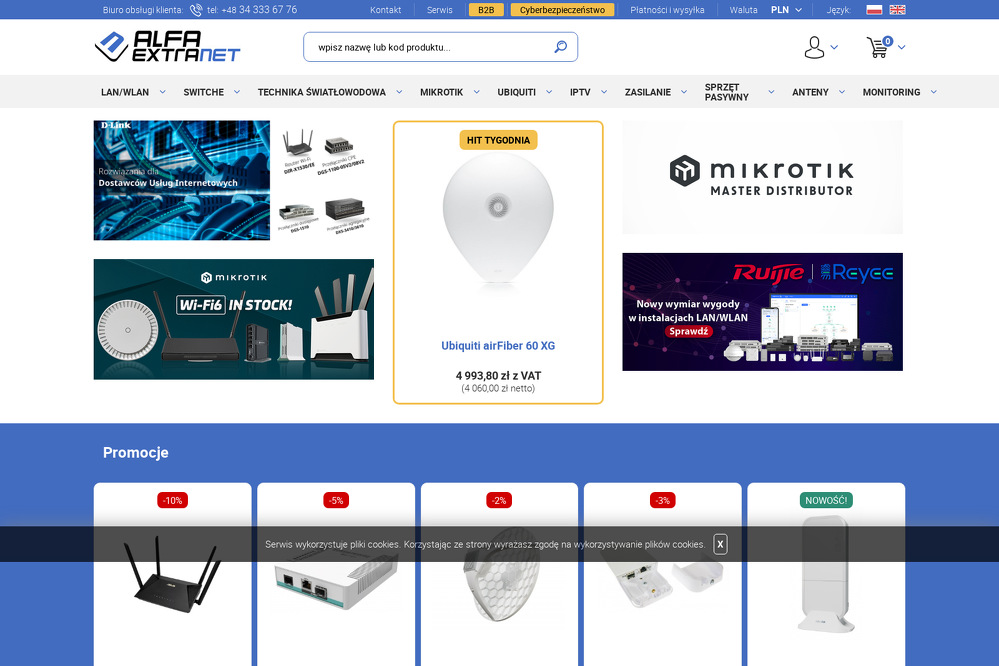This screenshot has width=999, height=666.
Task: Switch language with the Polish flag
Action: click(874, 10)
